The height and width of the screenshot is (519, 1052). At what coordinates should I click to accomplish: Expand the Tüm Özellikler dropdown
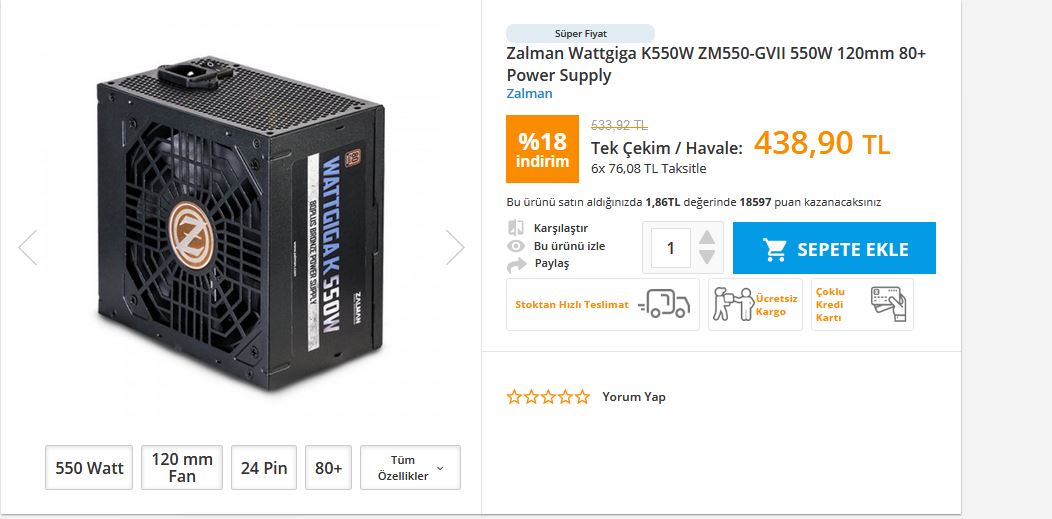pos(410,467)
